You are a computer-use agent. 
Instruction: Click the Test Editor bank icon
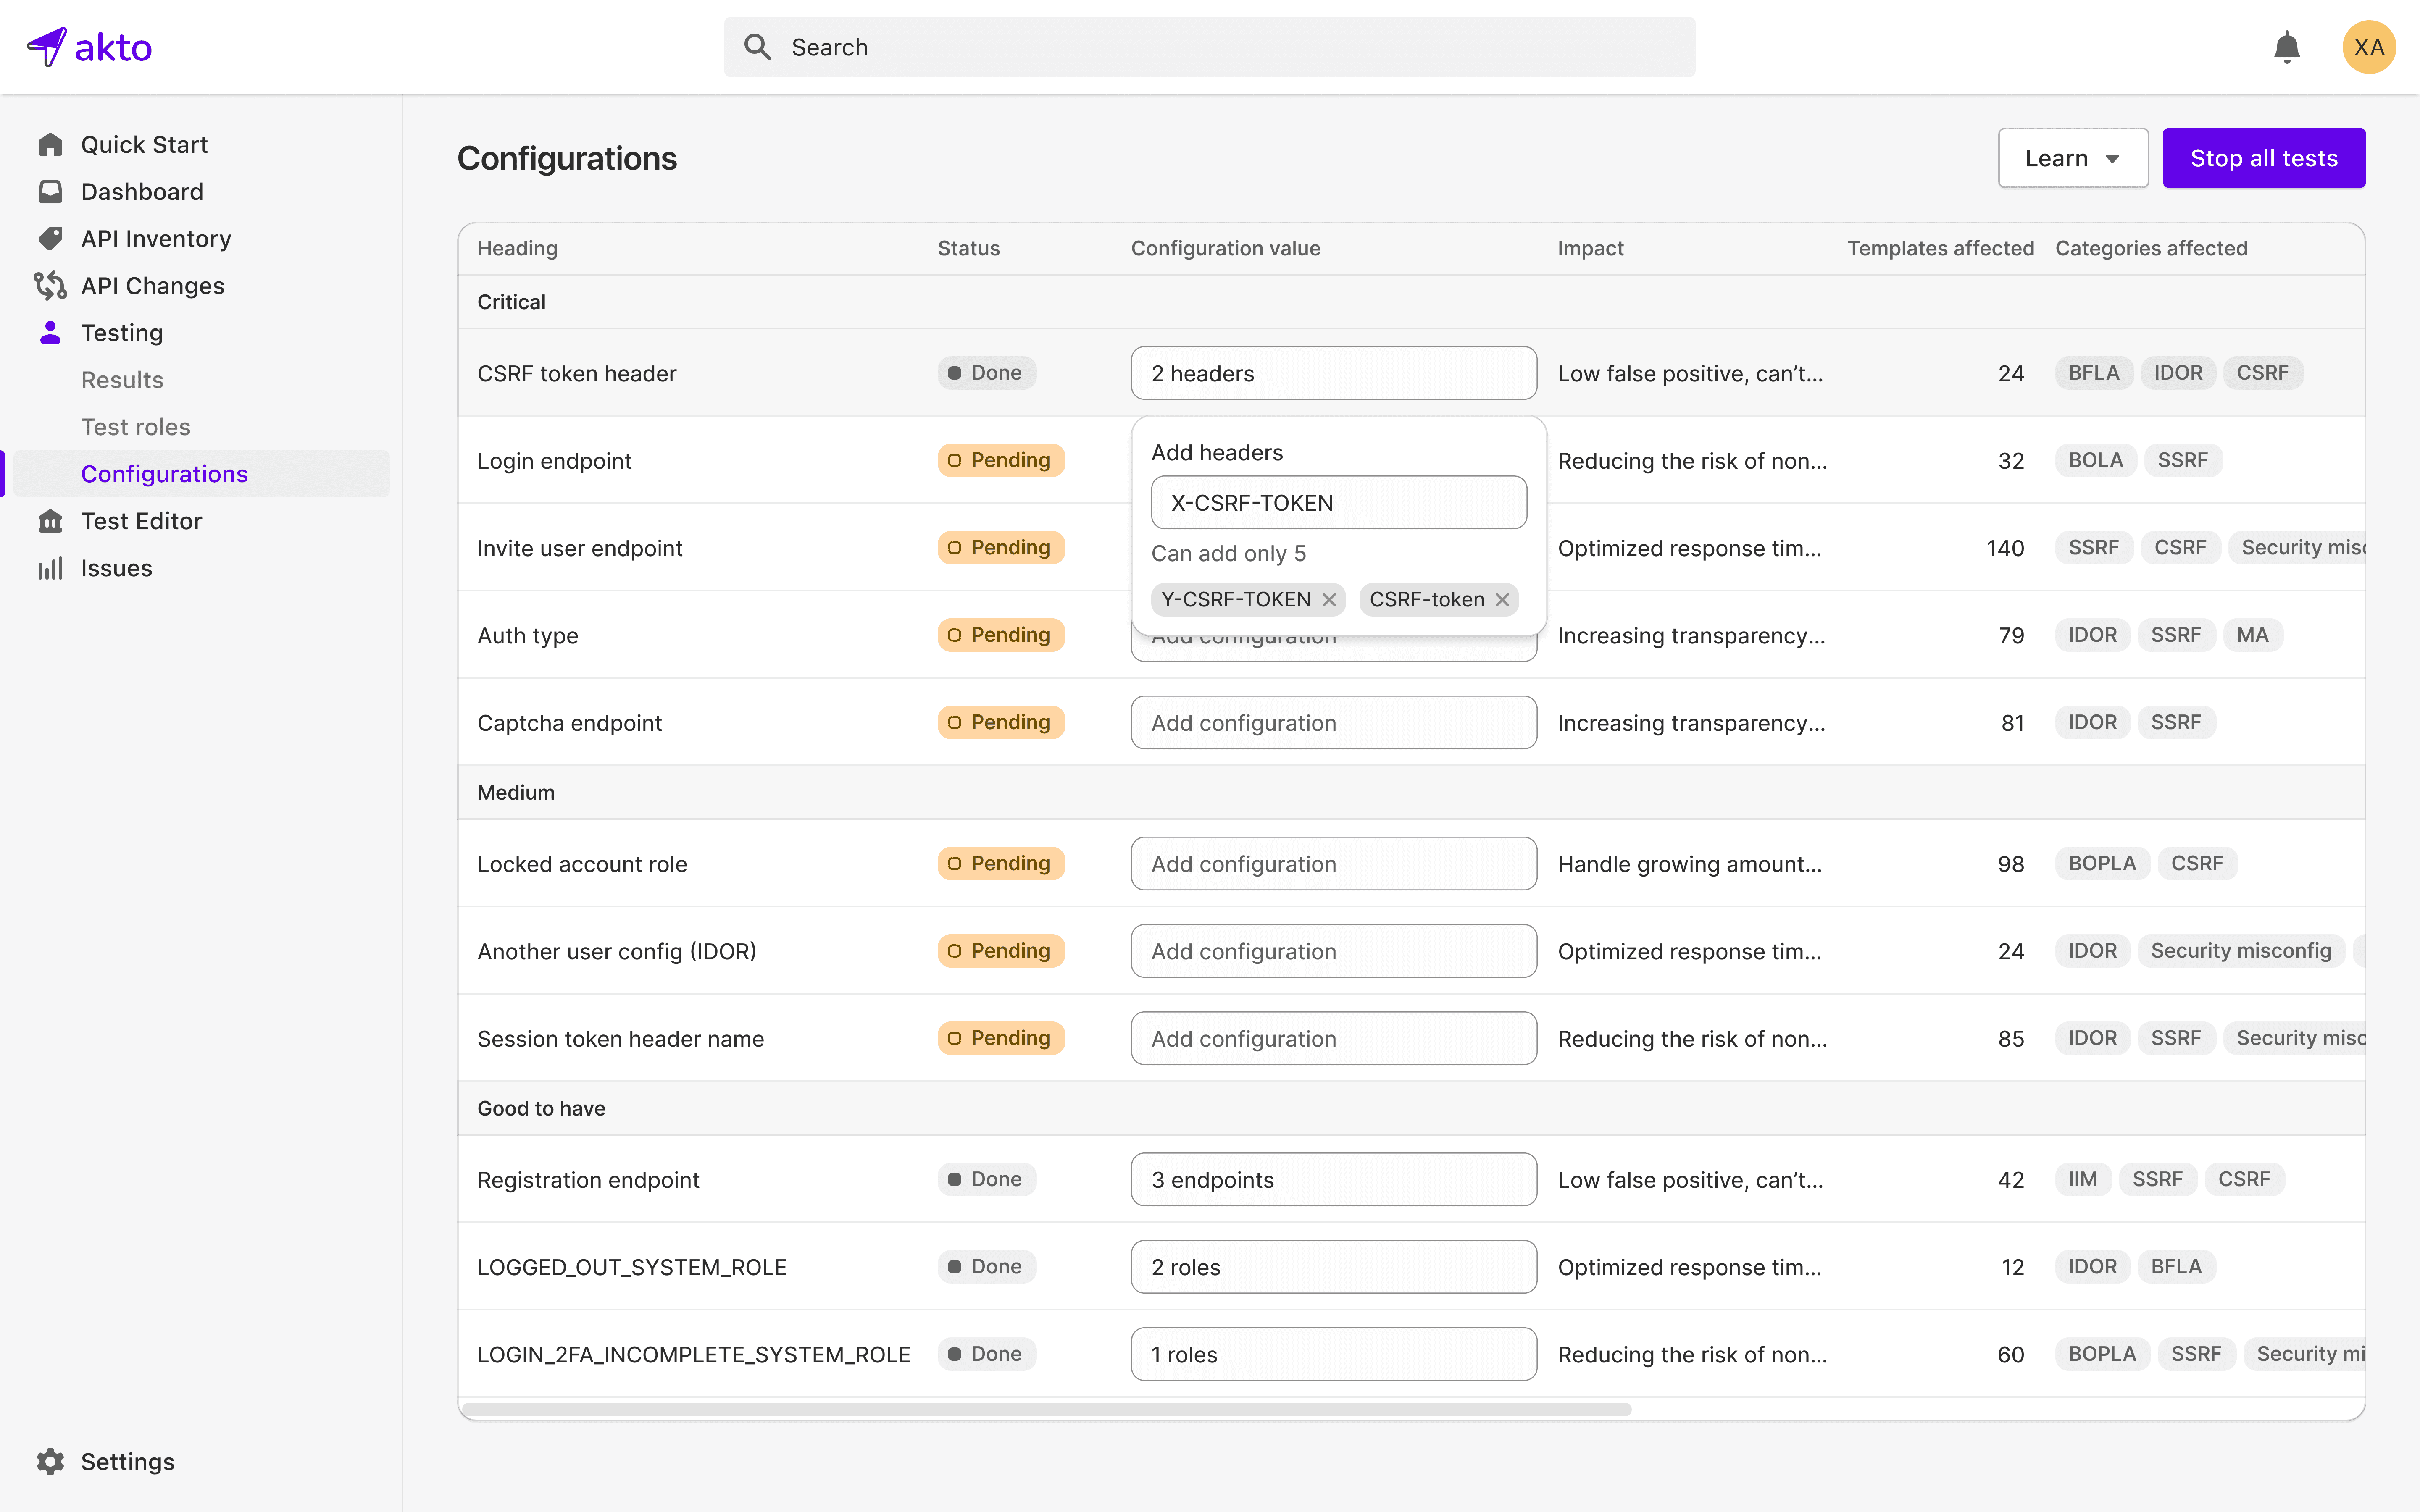50,521
